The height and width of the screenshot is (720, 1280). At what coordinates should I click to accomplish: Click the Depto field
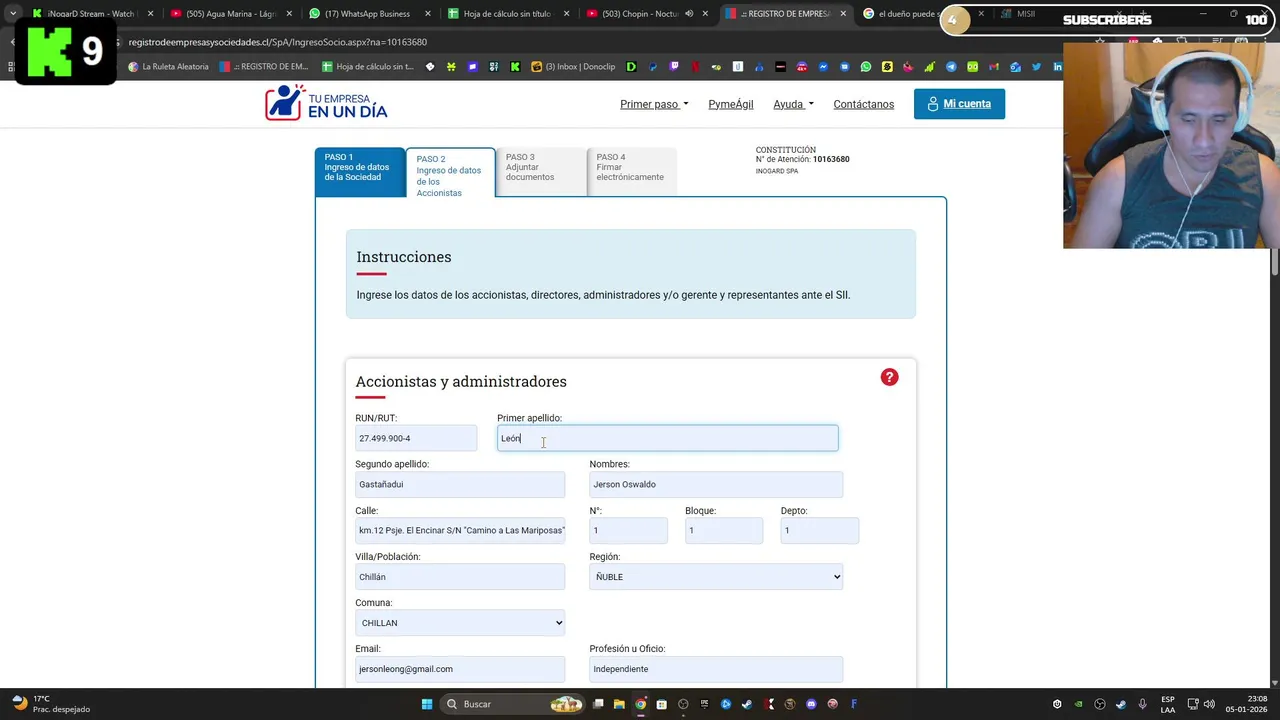pos(819,530)
